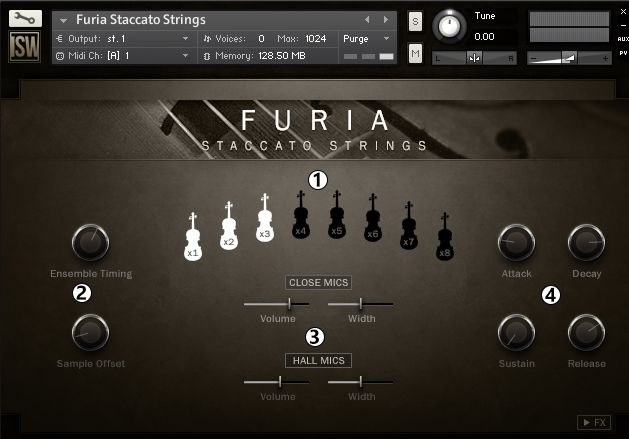Select the x7 violin ensemble size
629x439 pixels.
click(409, 226)
